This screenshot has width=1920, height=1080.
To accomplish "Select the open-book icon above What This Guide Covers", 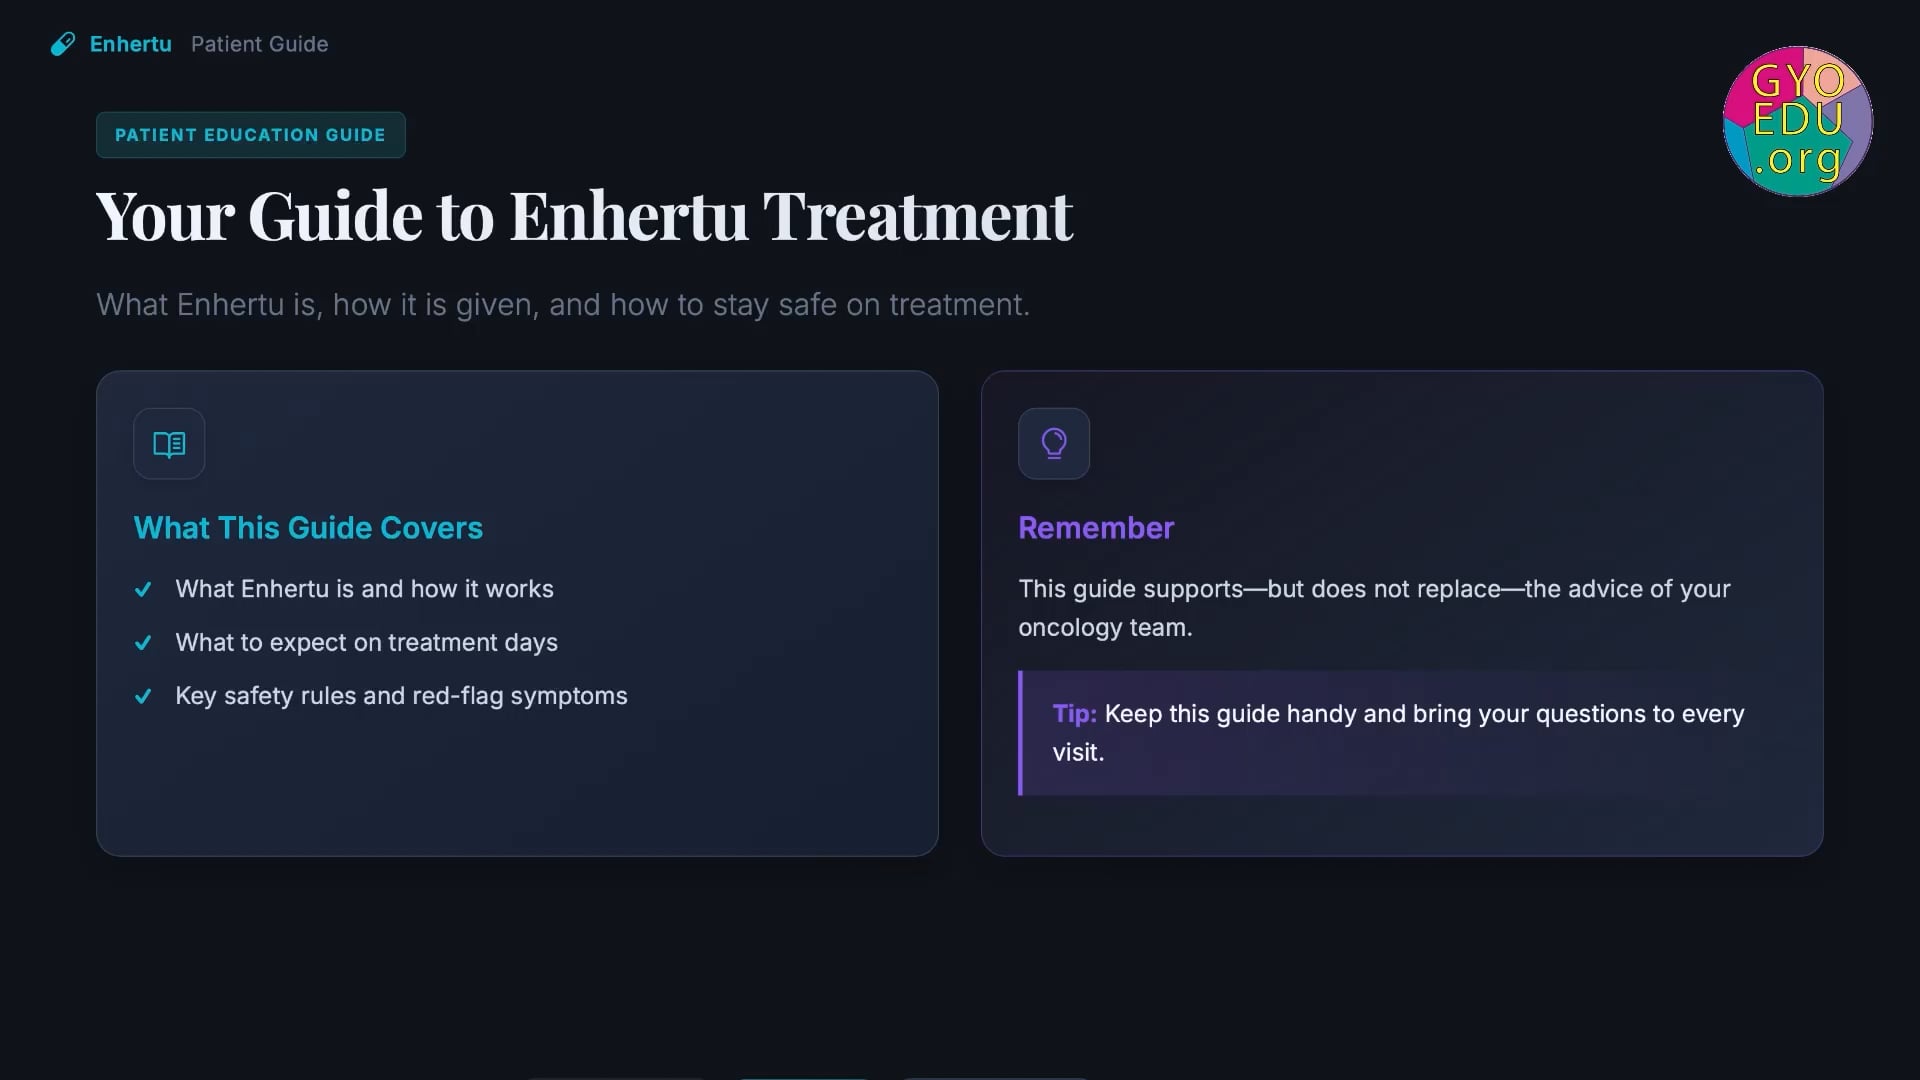I will pos(168,443).
